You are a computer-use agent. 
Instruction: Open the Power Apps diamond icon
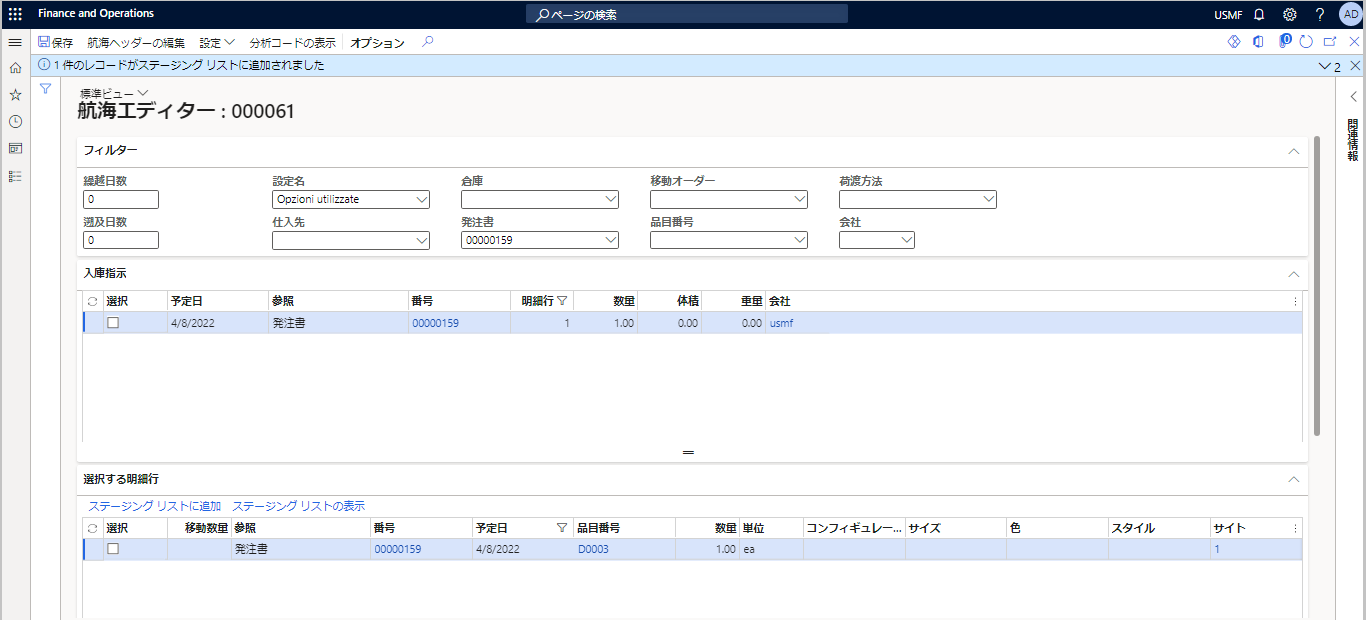(x=1234, y=42)
